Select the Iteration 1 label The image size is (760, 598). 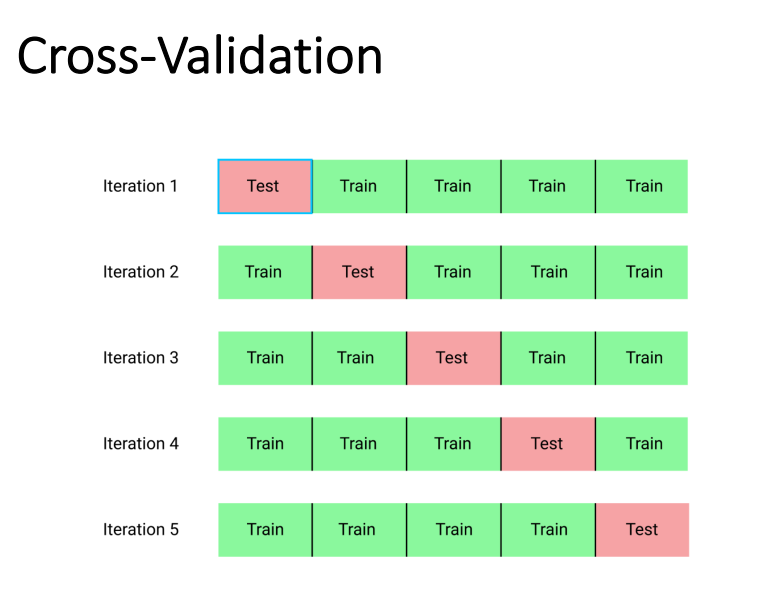140,186
